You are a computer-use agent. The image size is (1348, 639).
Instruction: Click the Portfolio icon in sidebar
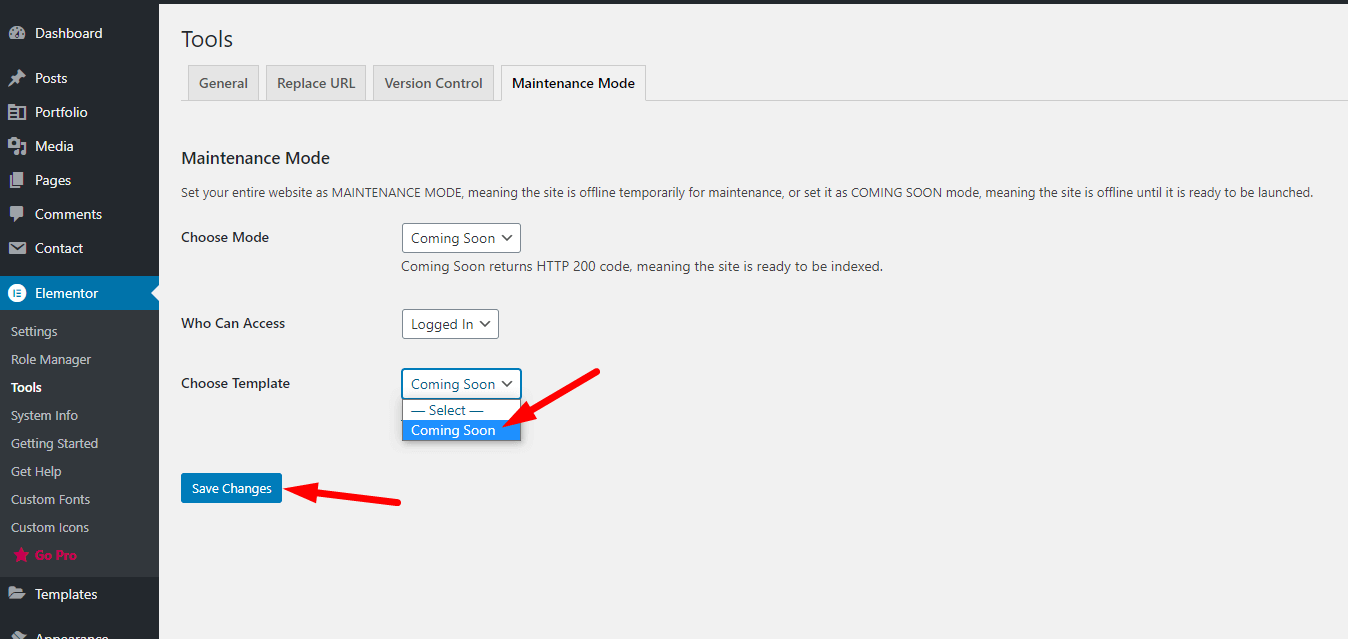click(x=17, y=112)
